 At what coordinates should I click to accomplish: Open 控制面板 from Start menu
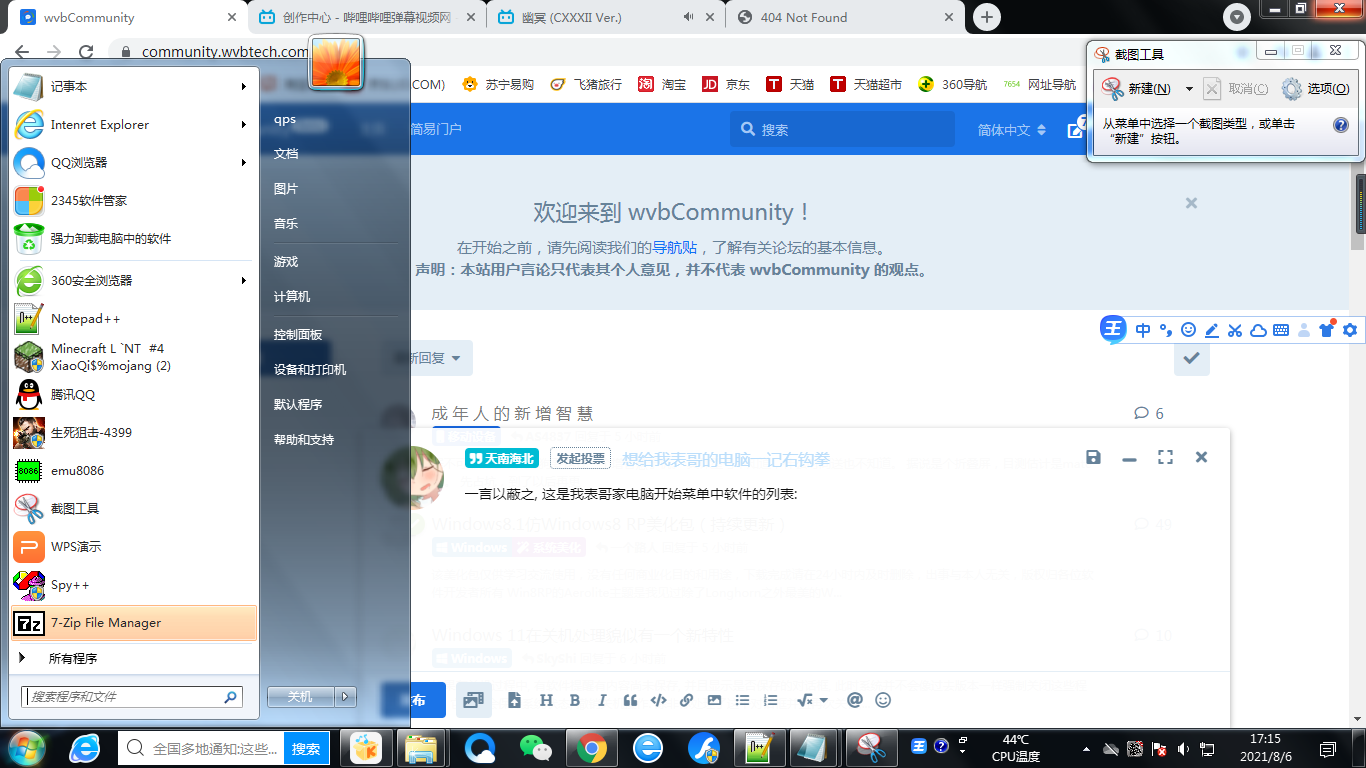tap(298, 335)
